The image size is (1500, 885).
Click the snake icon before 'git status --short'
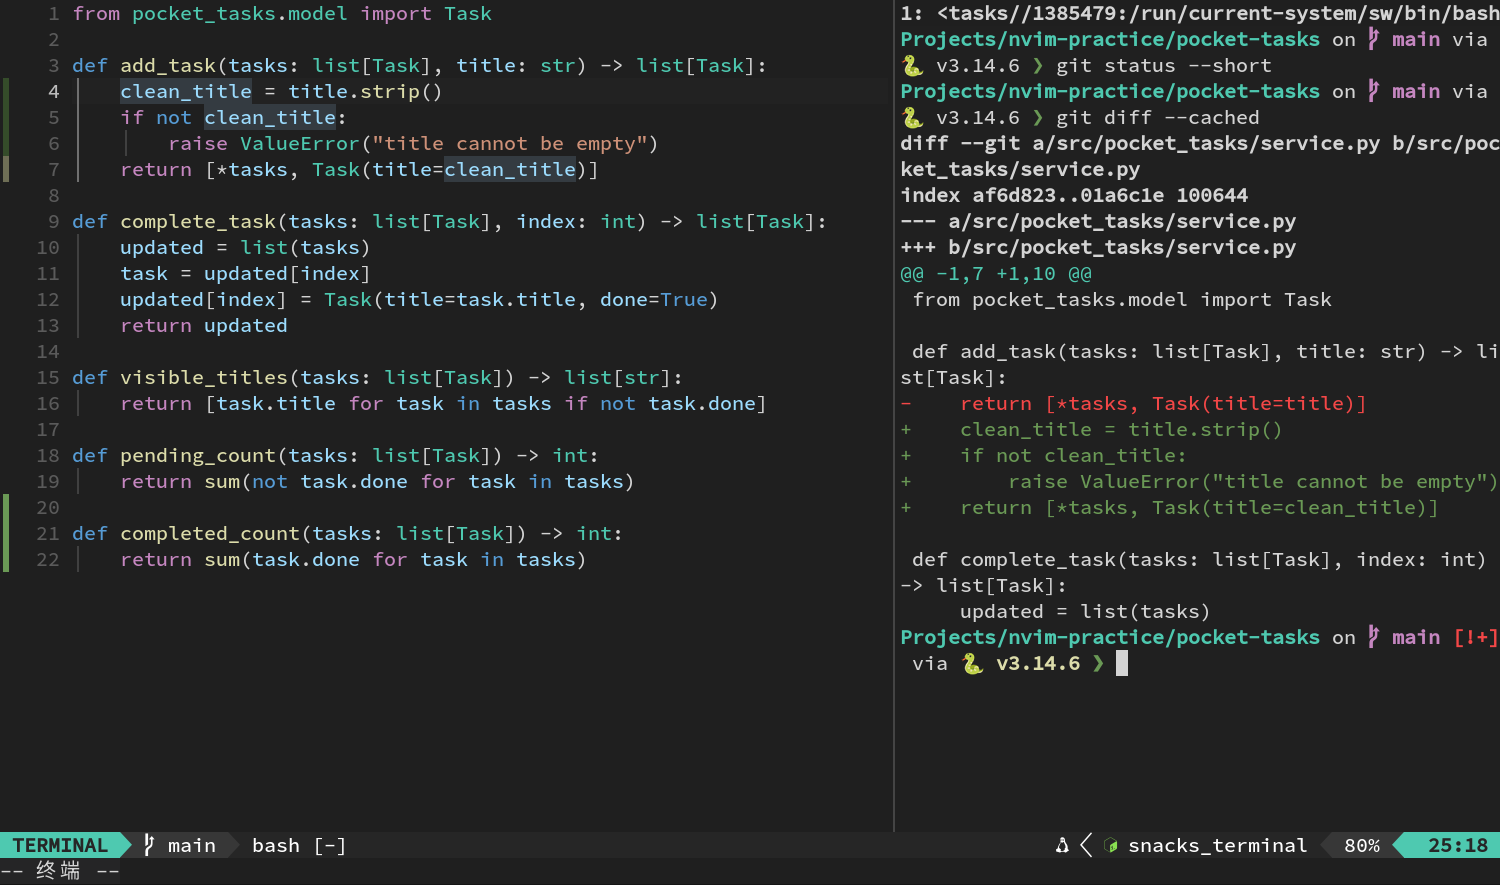(x=912, y=66)
